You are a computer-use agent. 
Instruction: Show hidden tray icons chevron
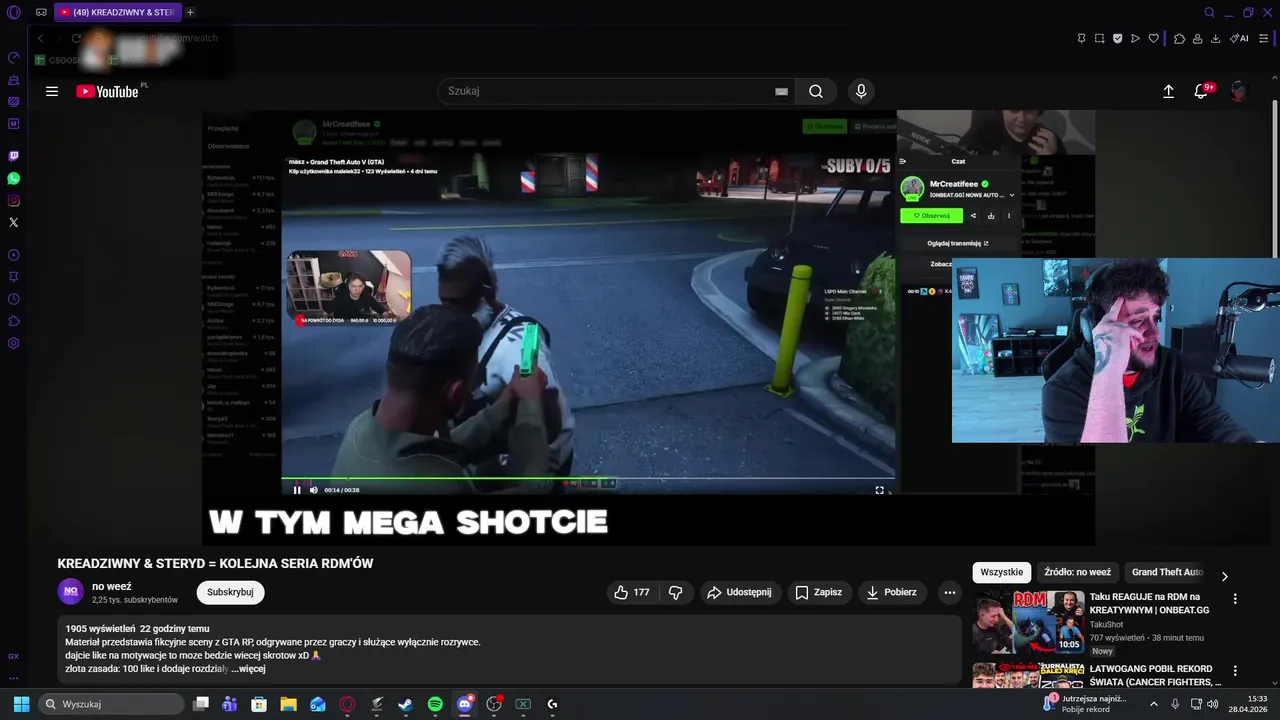point(1153,704)
